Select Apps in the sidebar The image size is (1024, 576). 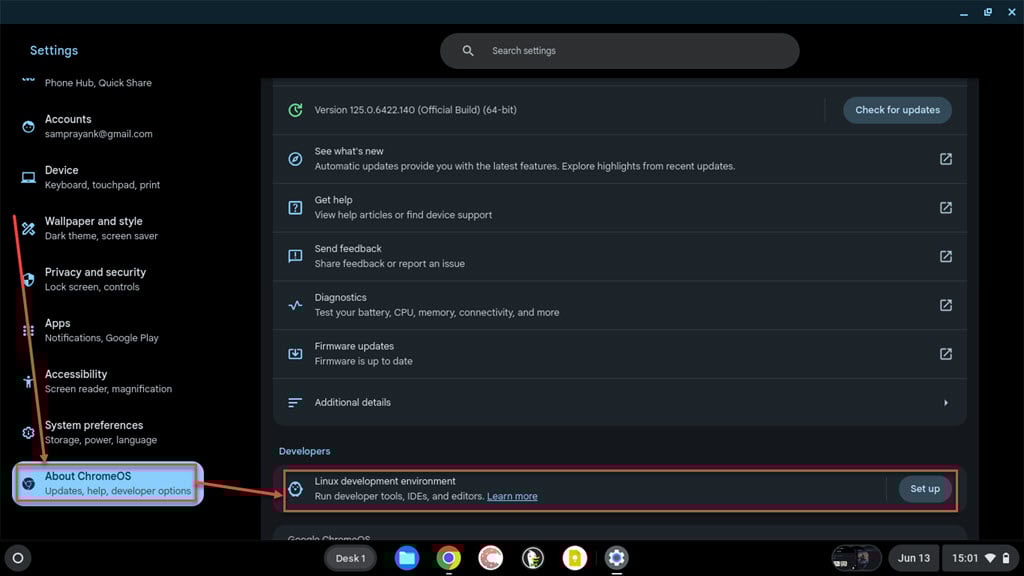(x=108, y=330)
